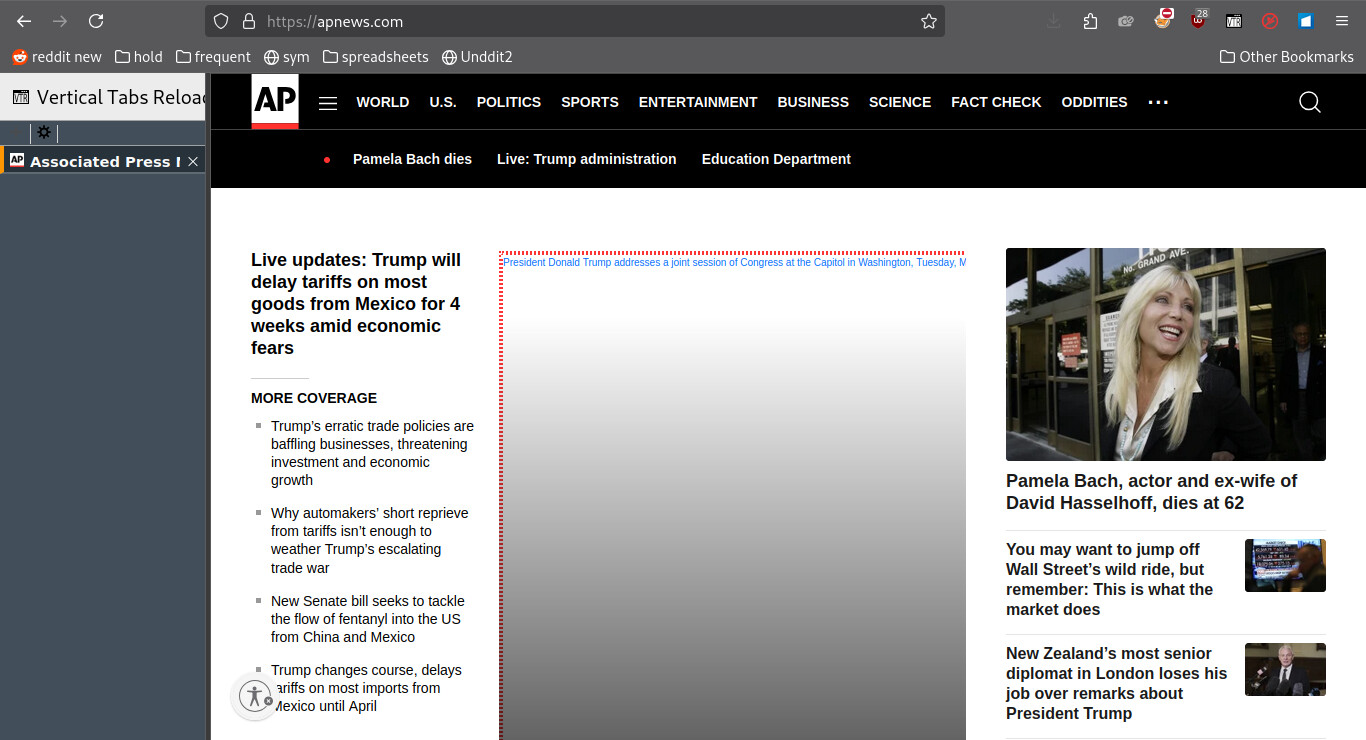Reload the apnews.com page

[96, 21]
